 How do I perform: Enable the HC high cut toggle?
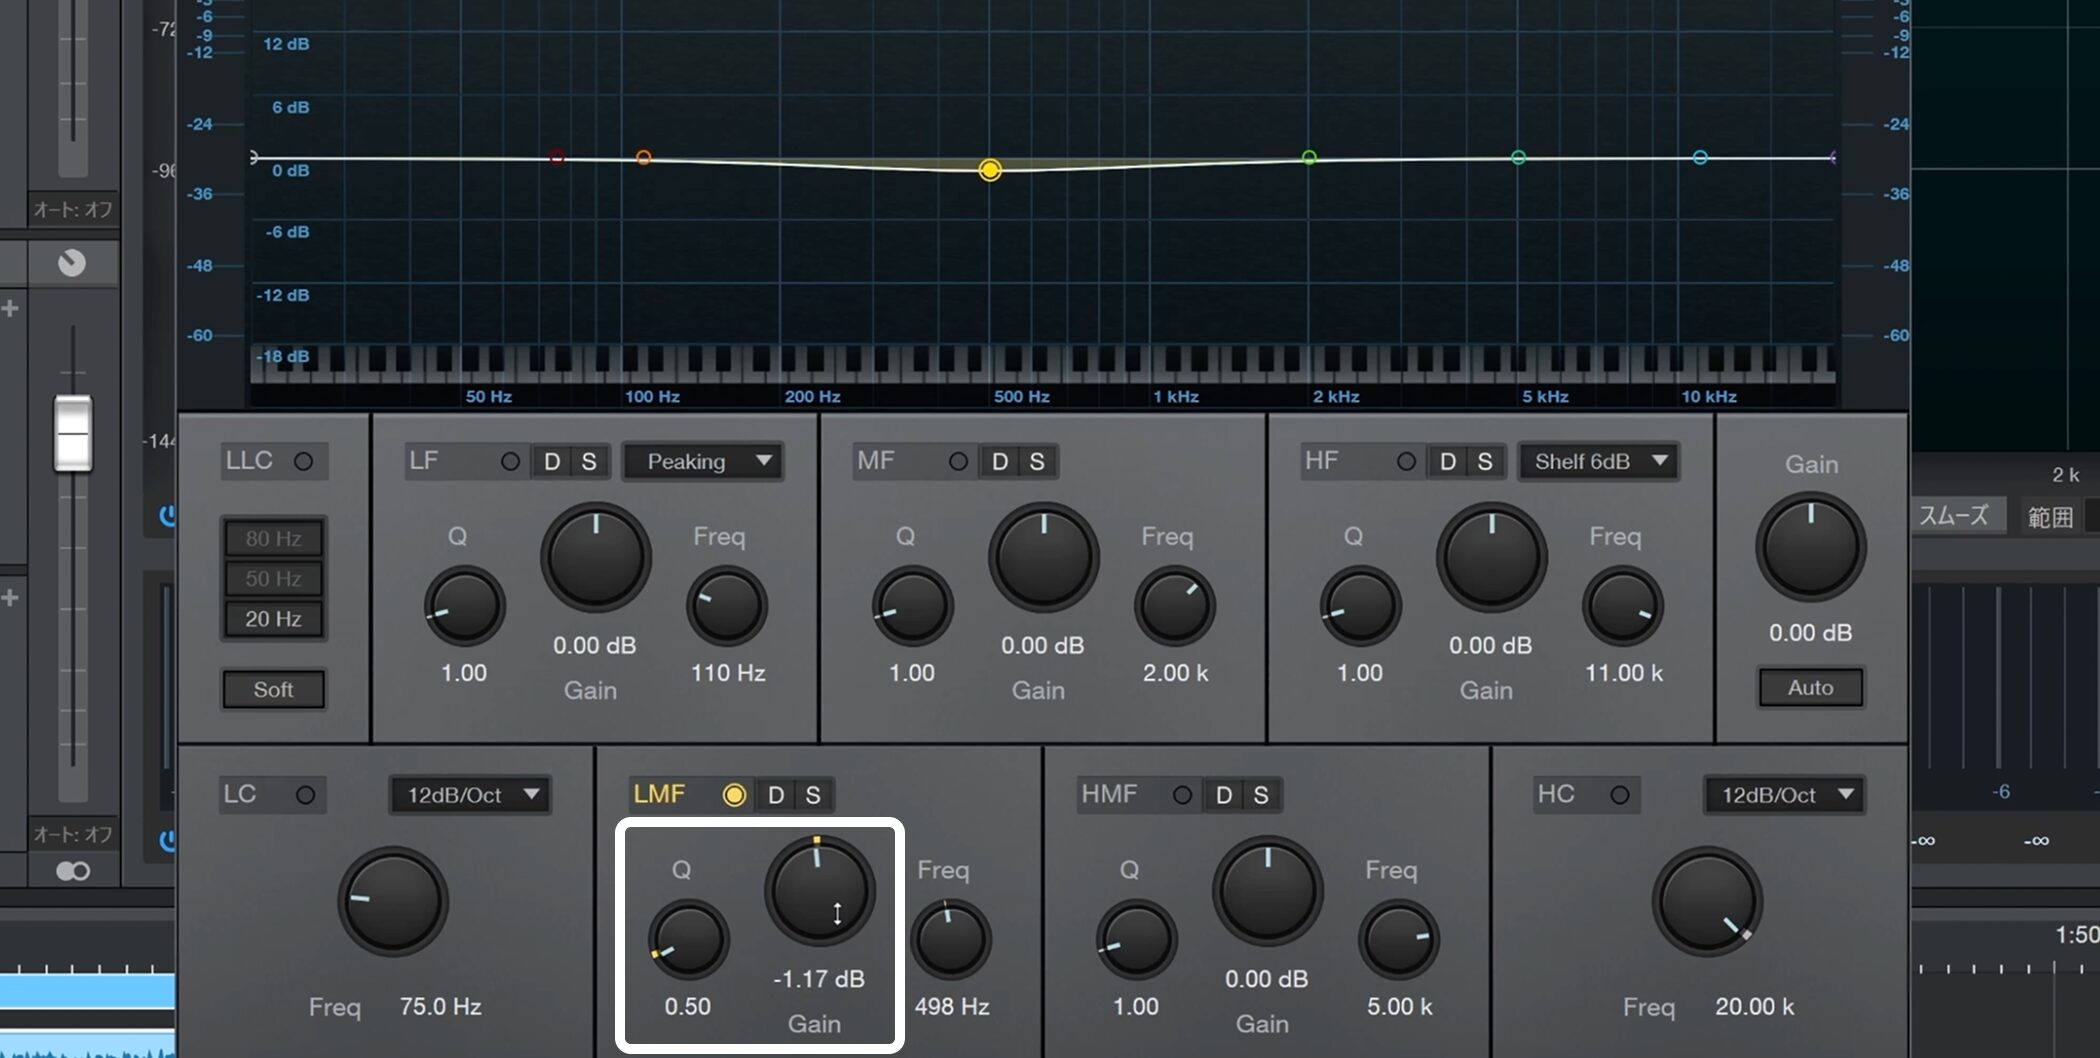1619,795
